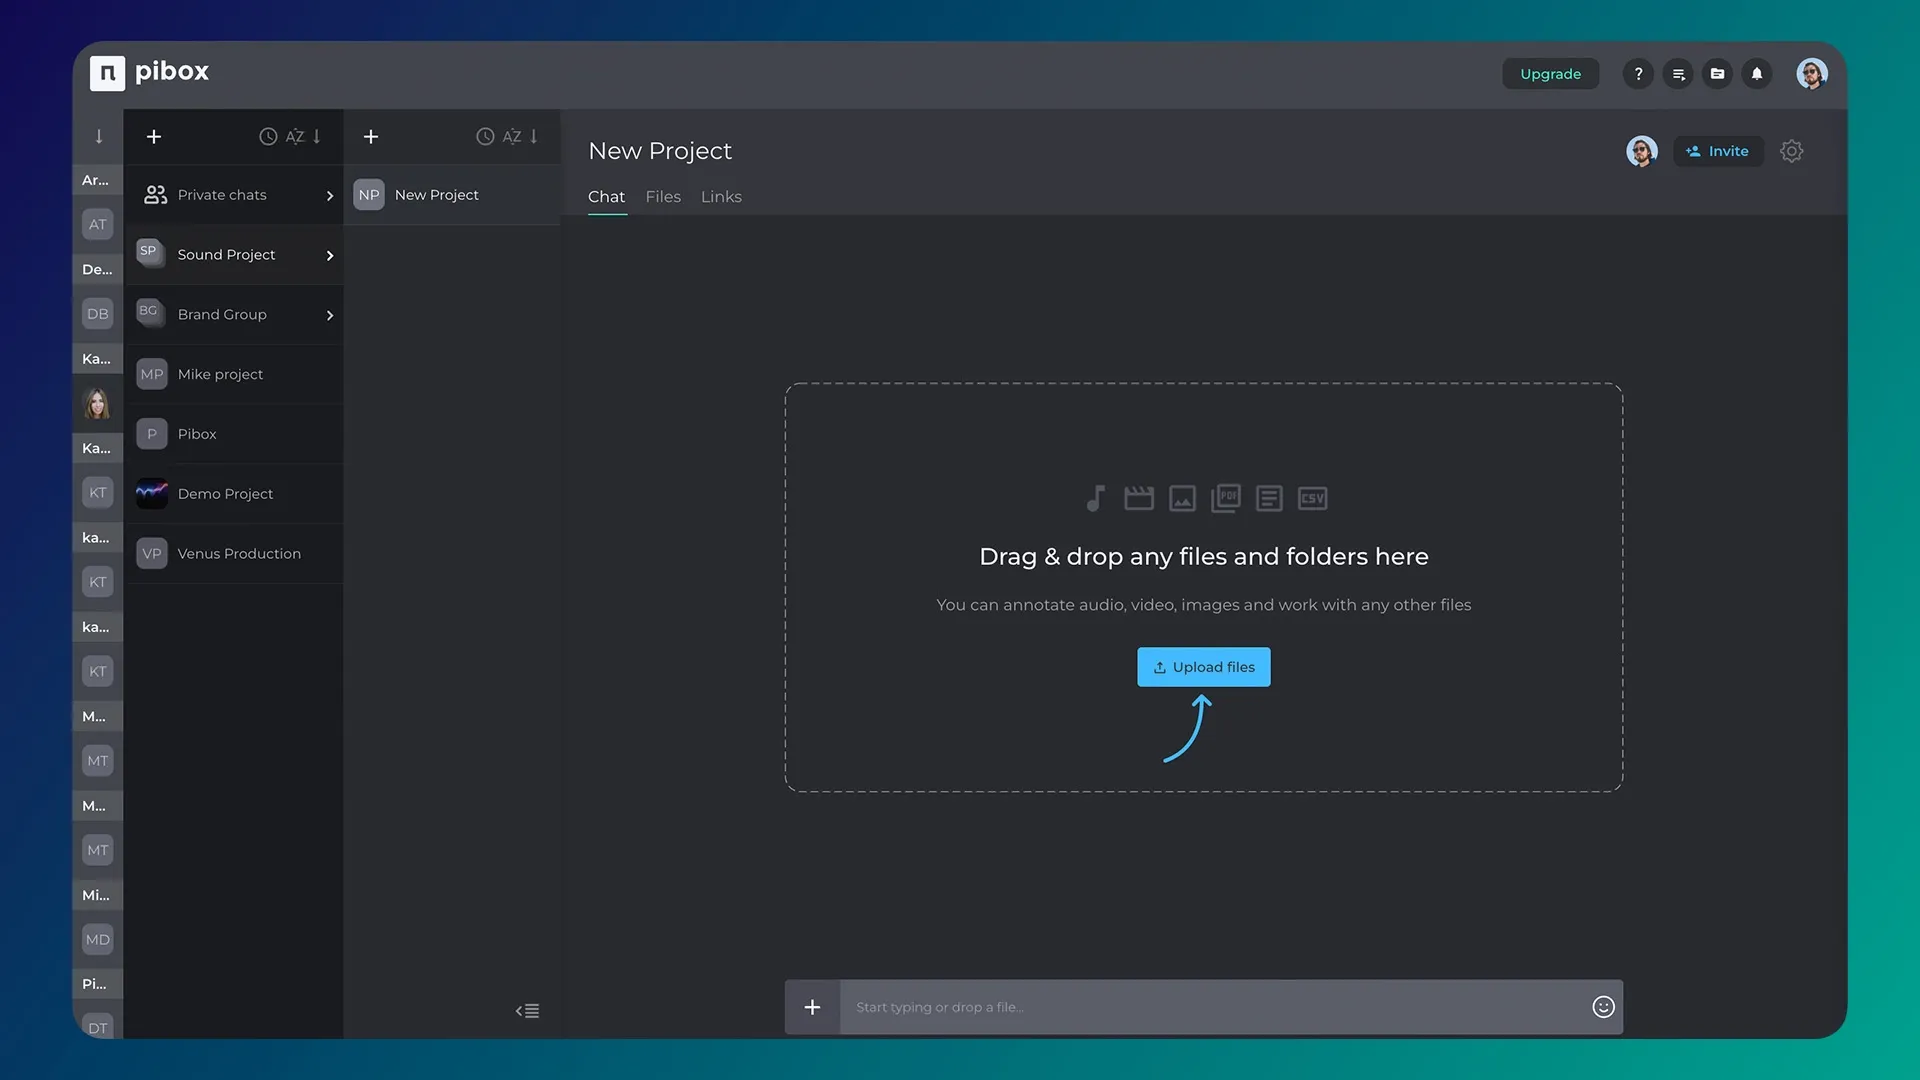Expand the Private chats section
1920x1080 pixels.
pyautogui.click(x=330, y=195)
